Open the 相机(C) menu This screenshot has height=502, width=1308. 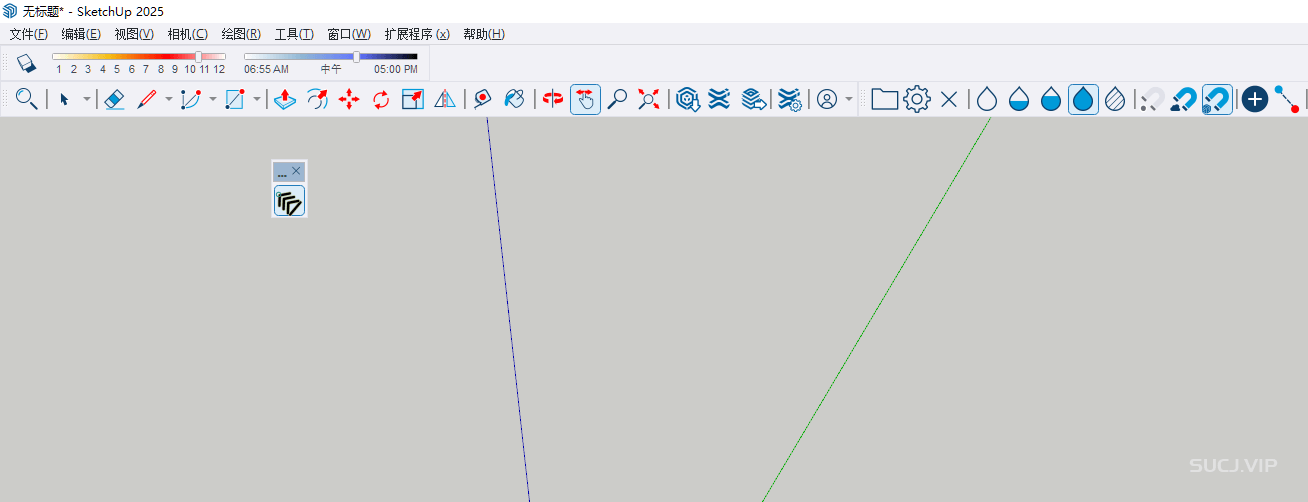click(x=187, y=34)
